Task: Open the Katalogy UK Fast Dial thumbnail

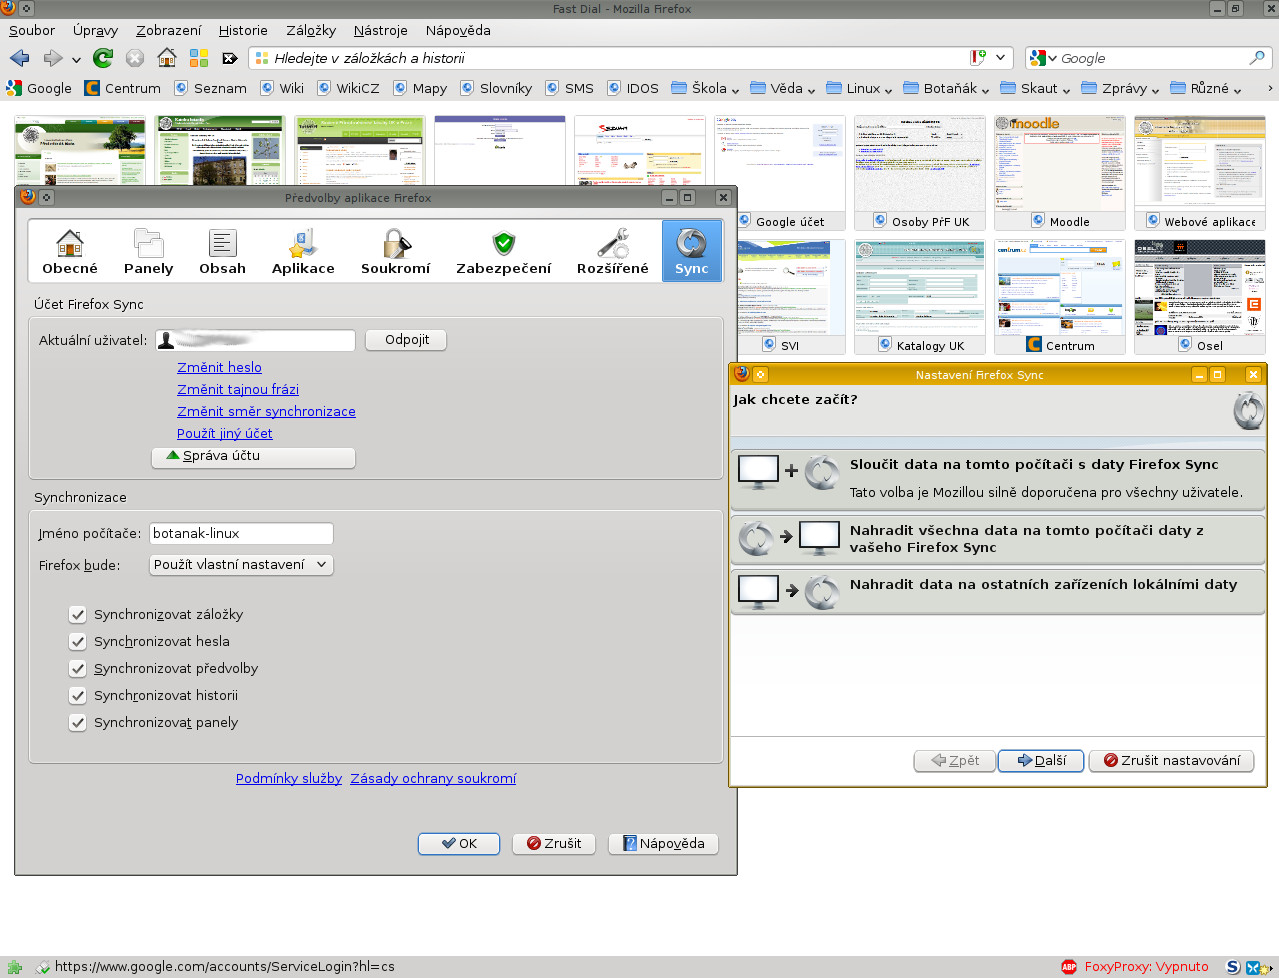Action: coord(920,297)
